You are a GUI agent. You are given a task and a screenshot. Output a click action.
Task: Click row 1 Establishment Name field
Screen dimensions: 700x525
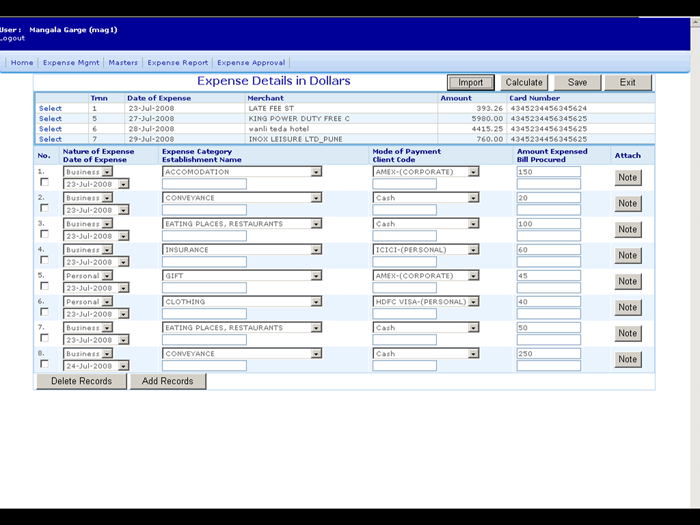[x=204, y=184]
